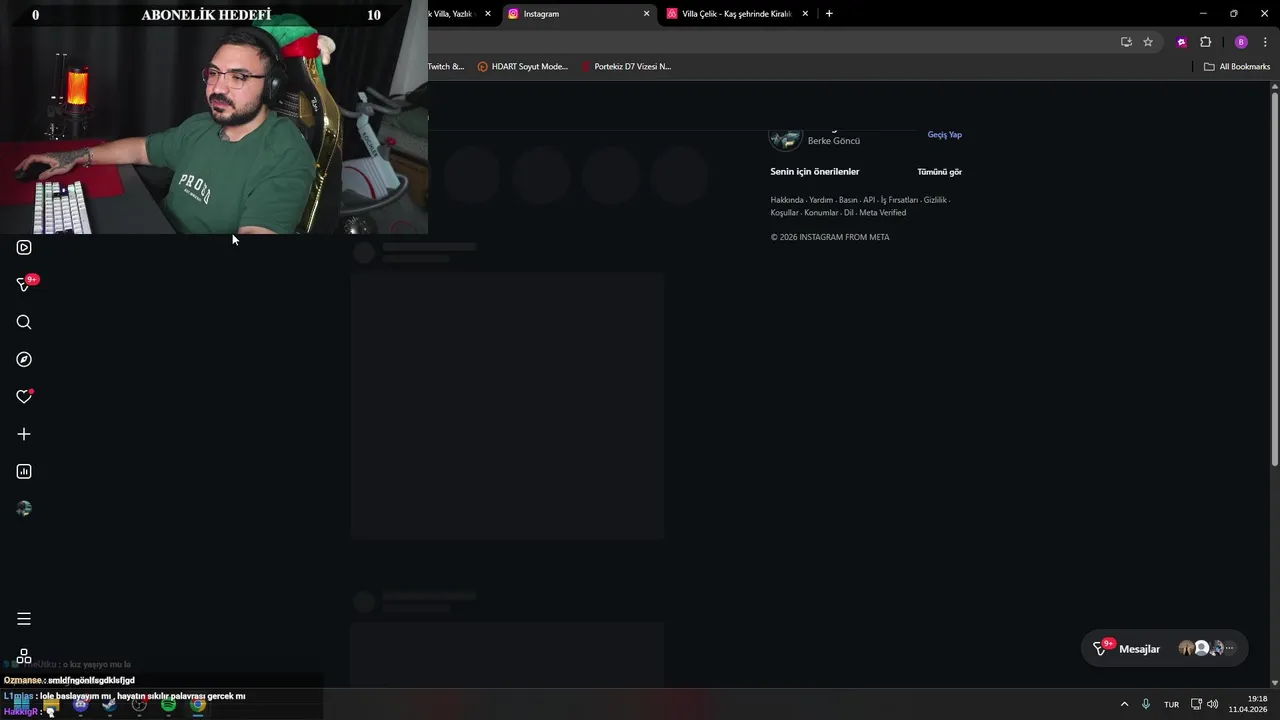Image resolution: width=1280 pixels, height=720 pixels.
Task: Click the Create plus icon
Action: [24, 434]
